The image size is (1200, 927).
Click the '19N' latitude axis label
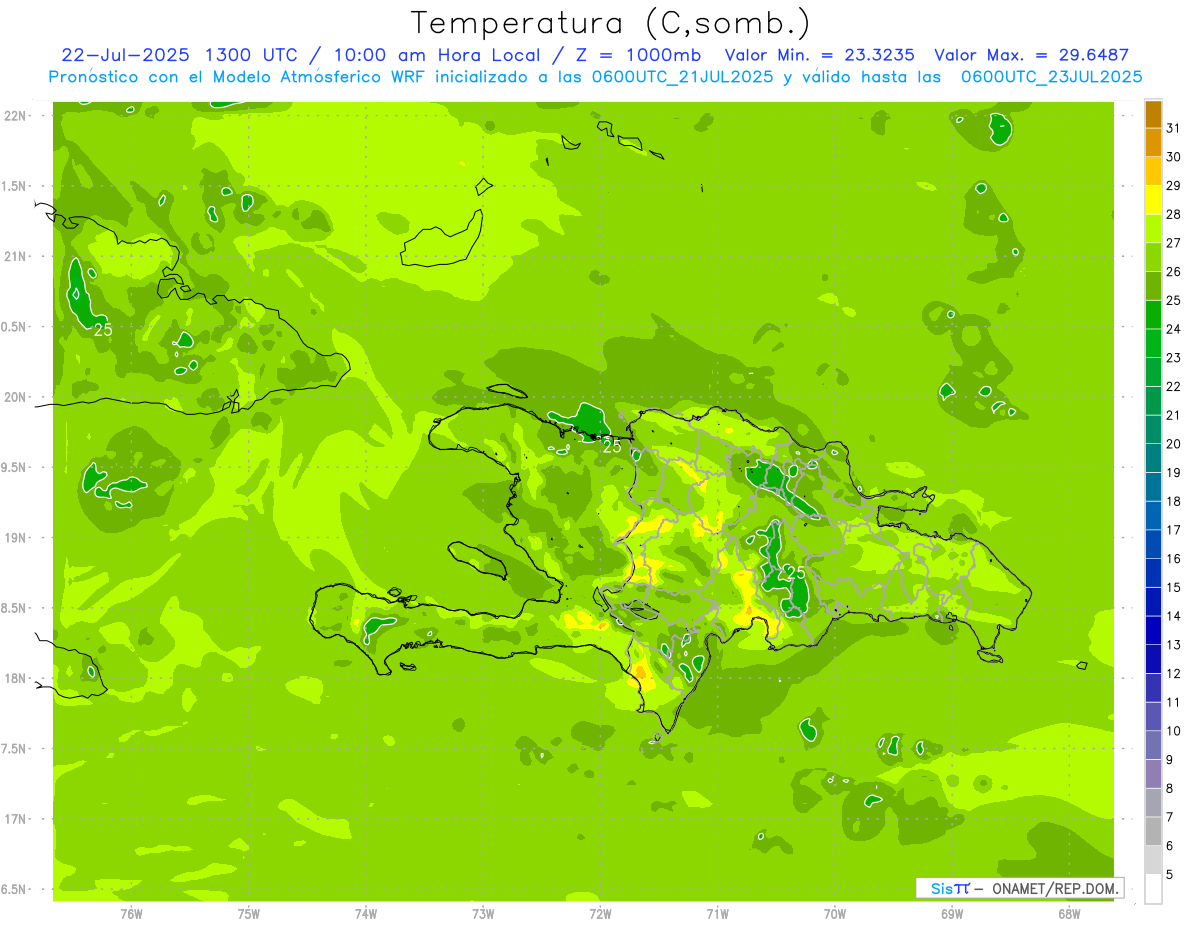click(13, 538)
